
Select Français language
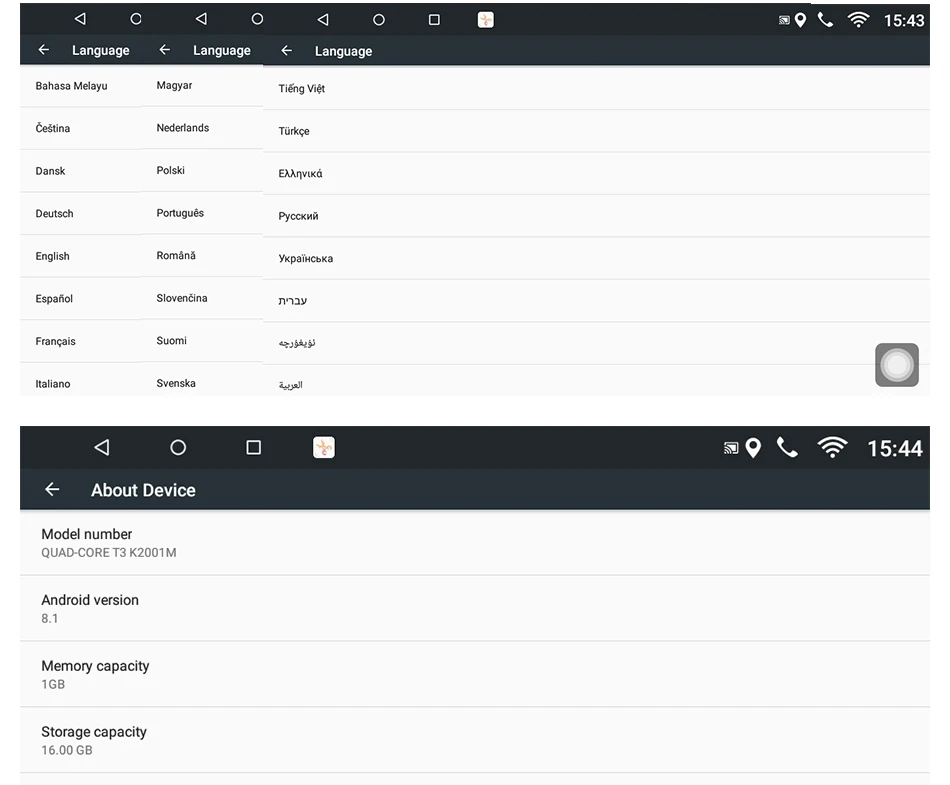81,341
